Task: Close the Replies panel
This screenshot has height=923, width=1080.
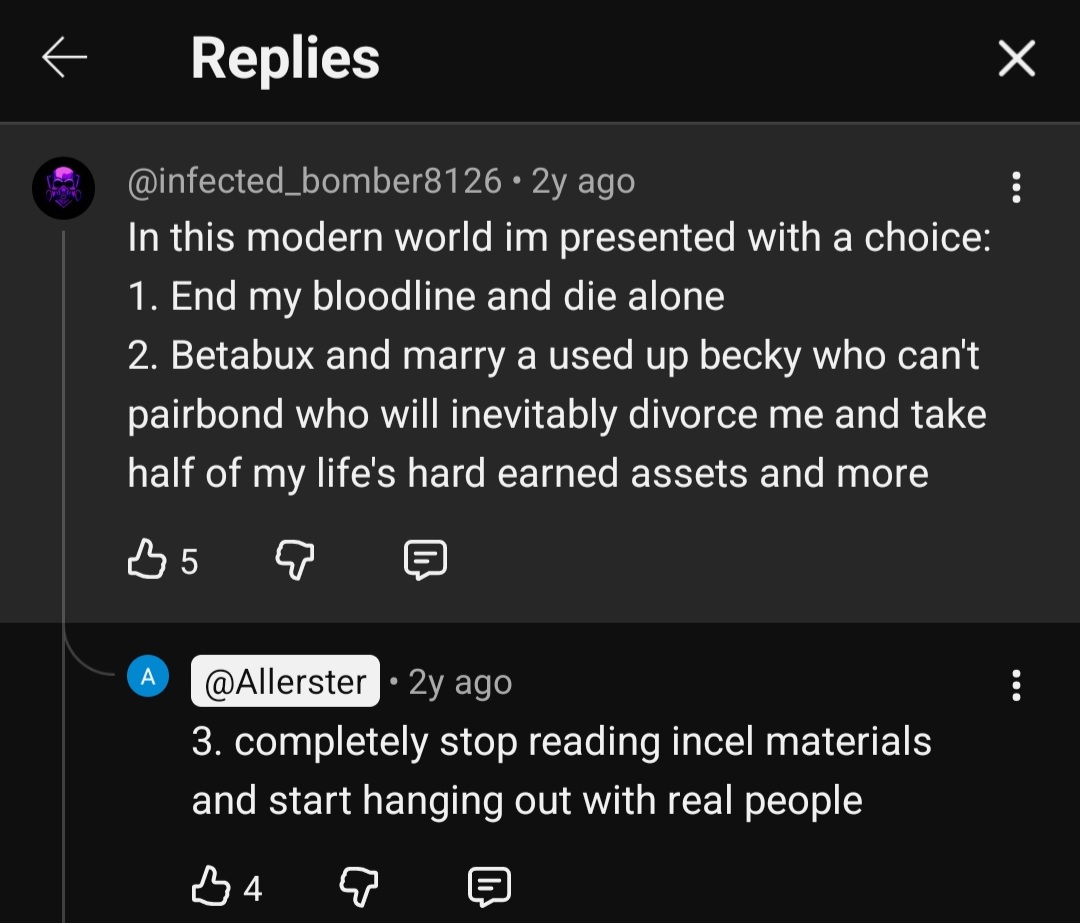Action: click(1016, 60)
